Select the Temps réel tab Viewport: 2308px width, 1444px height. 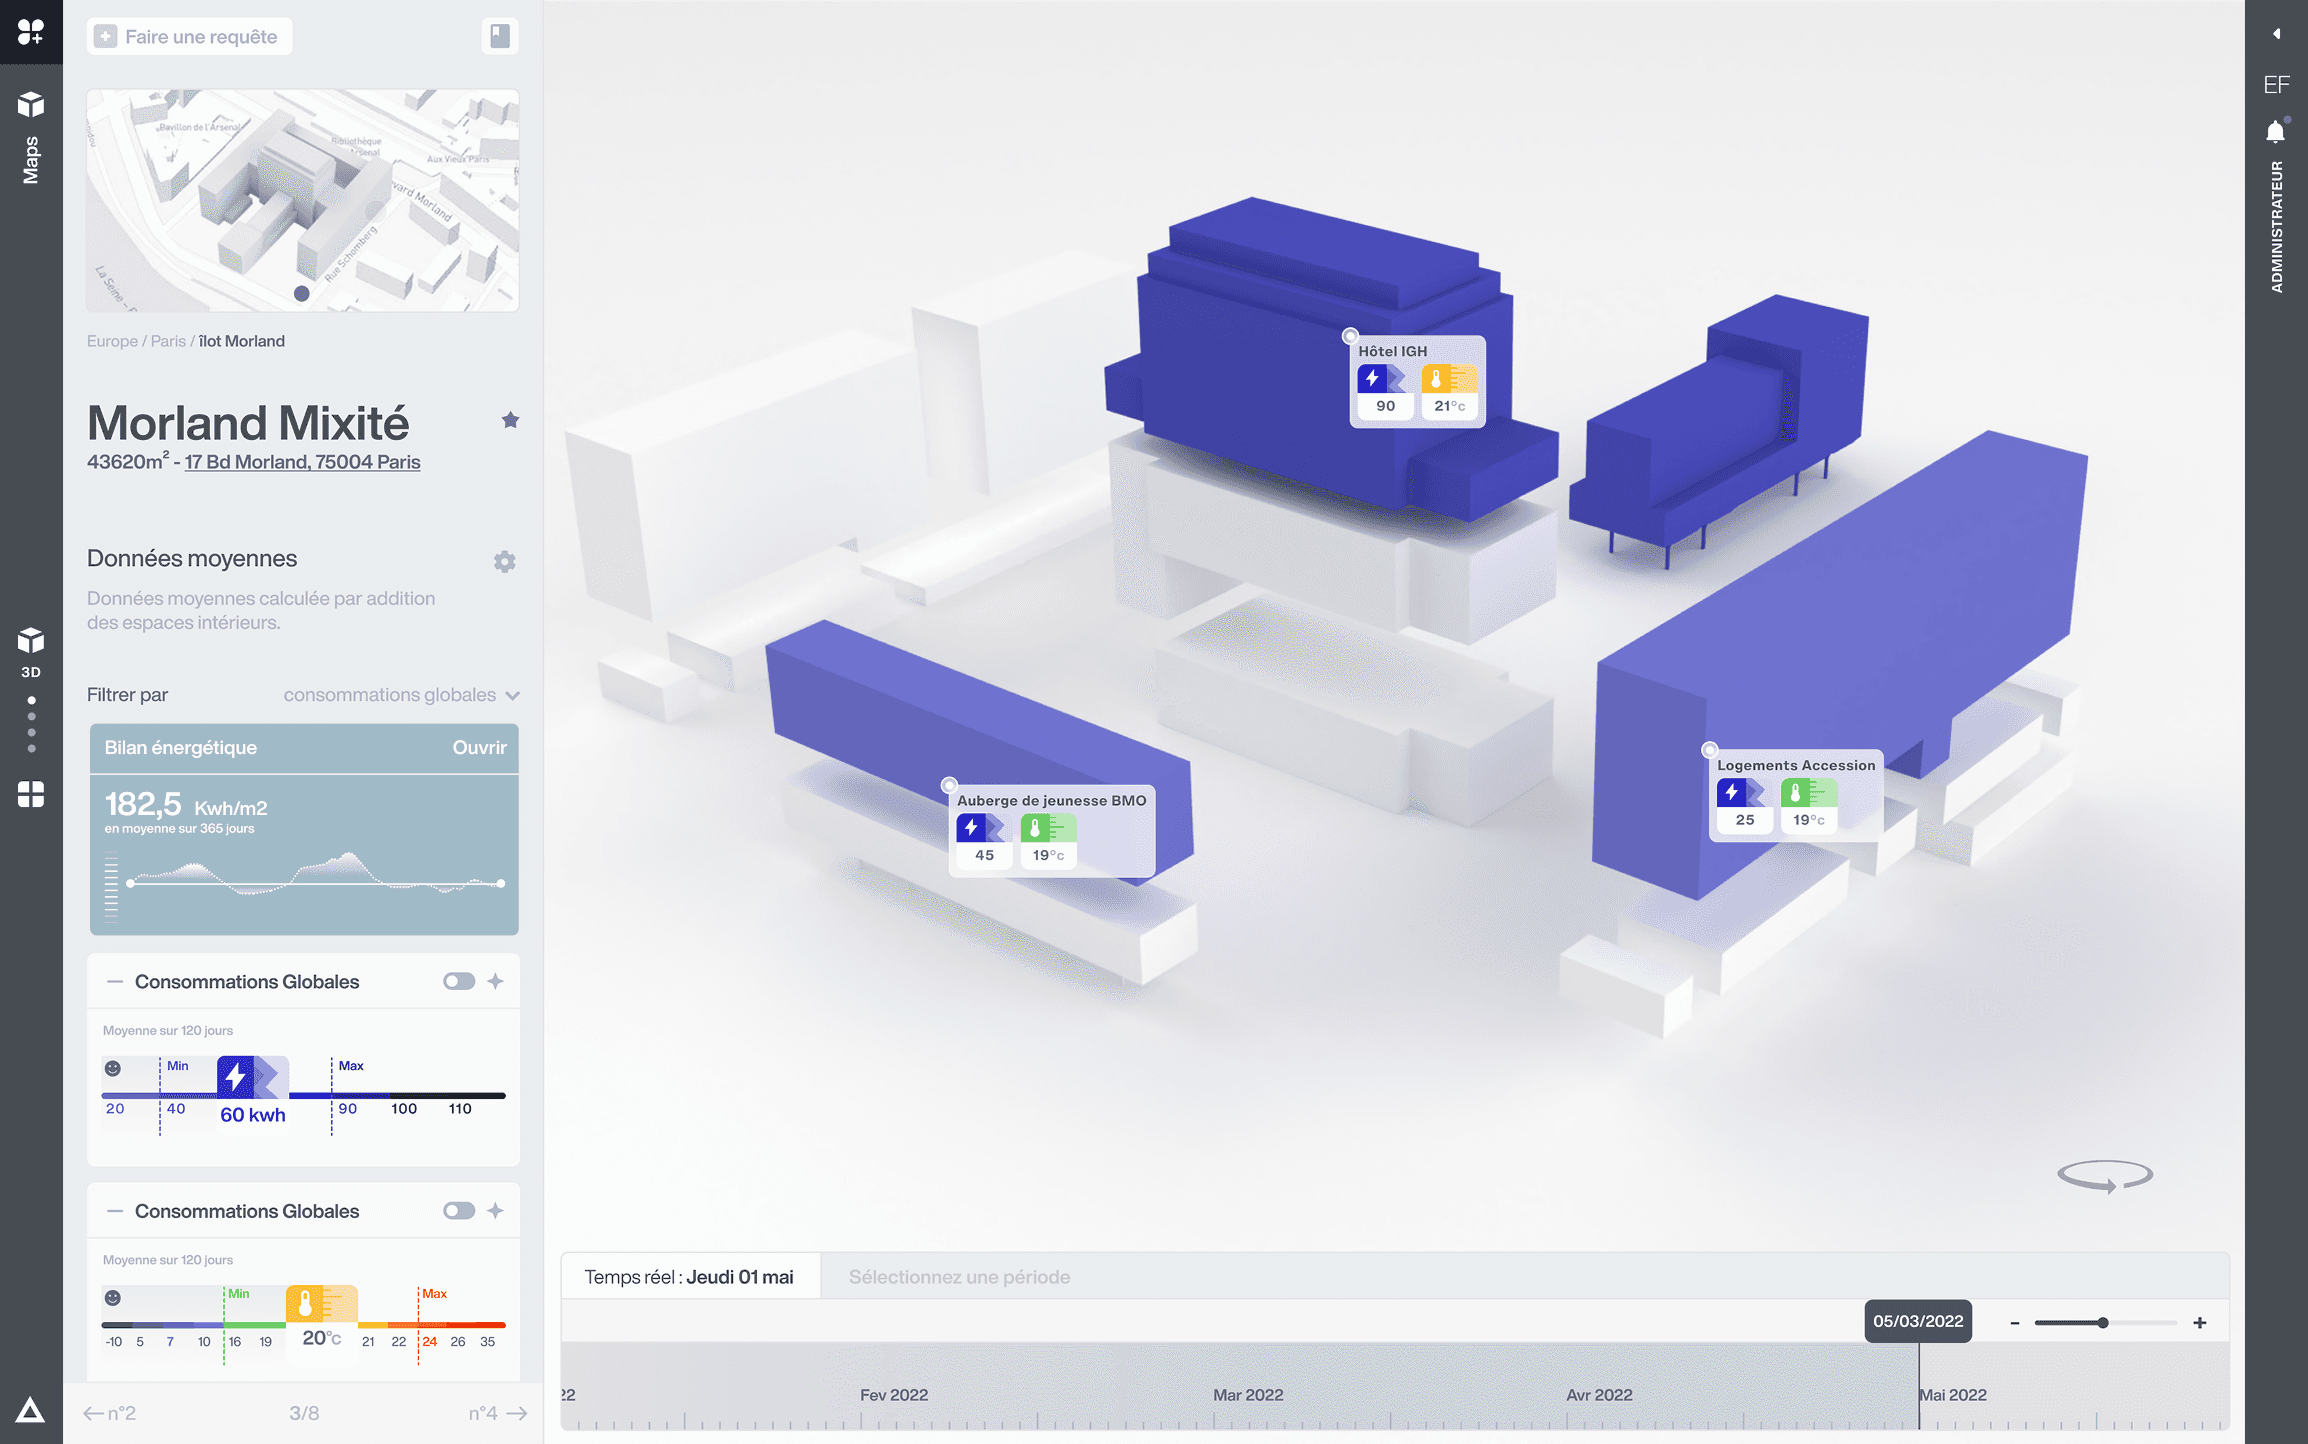(689, 1277)
